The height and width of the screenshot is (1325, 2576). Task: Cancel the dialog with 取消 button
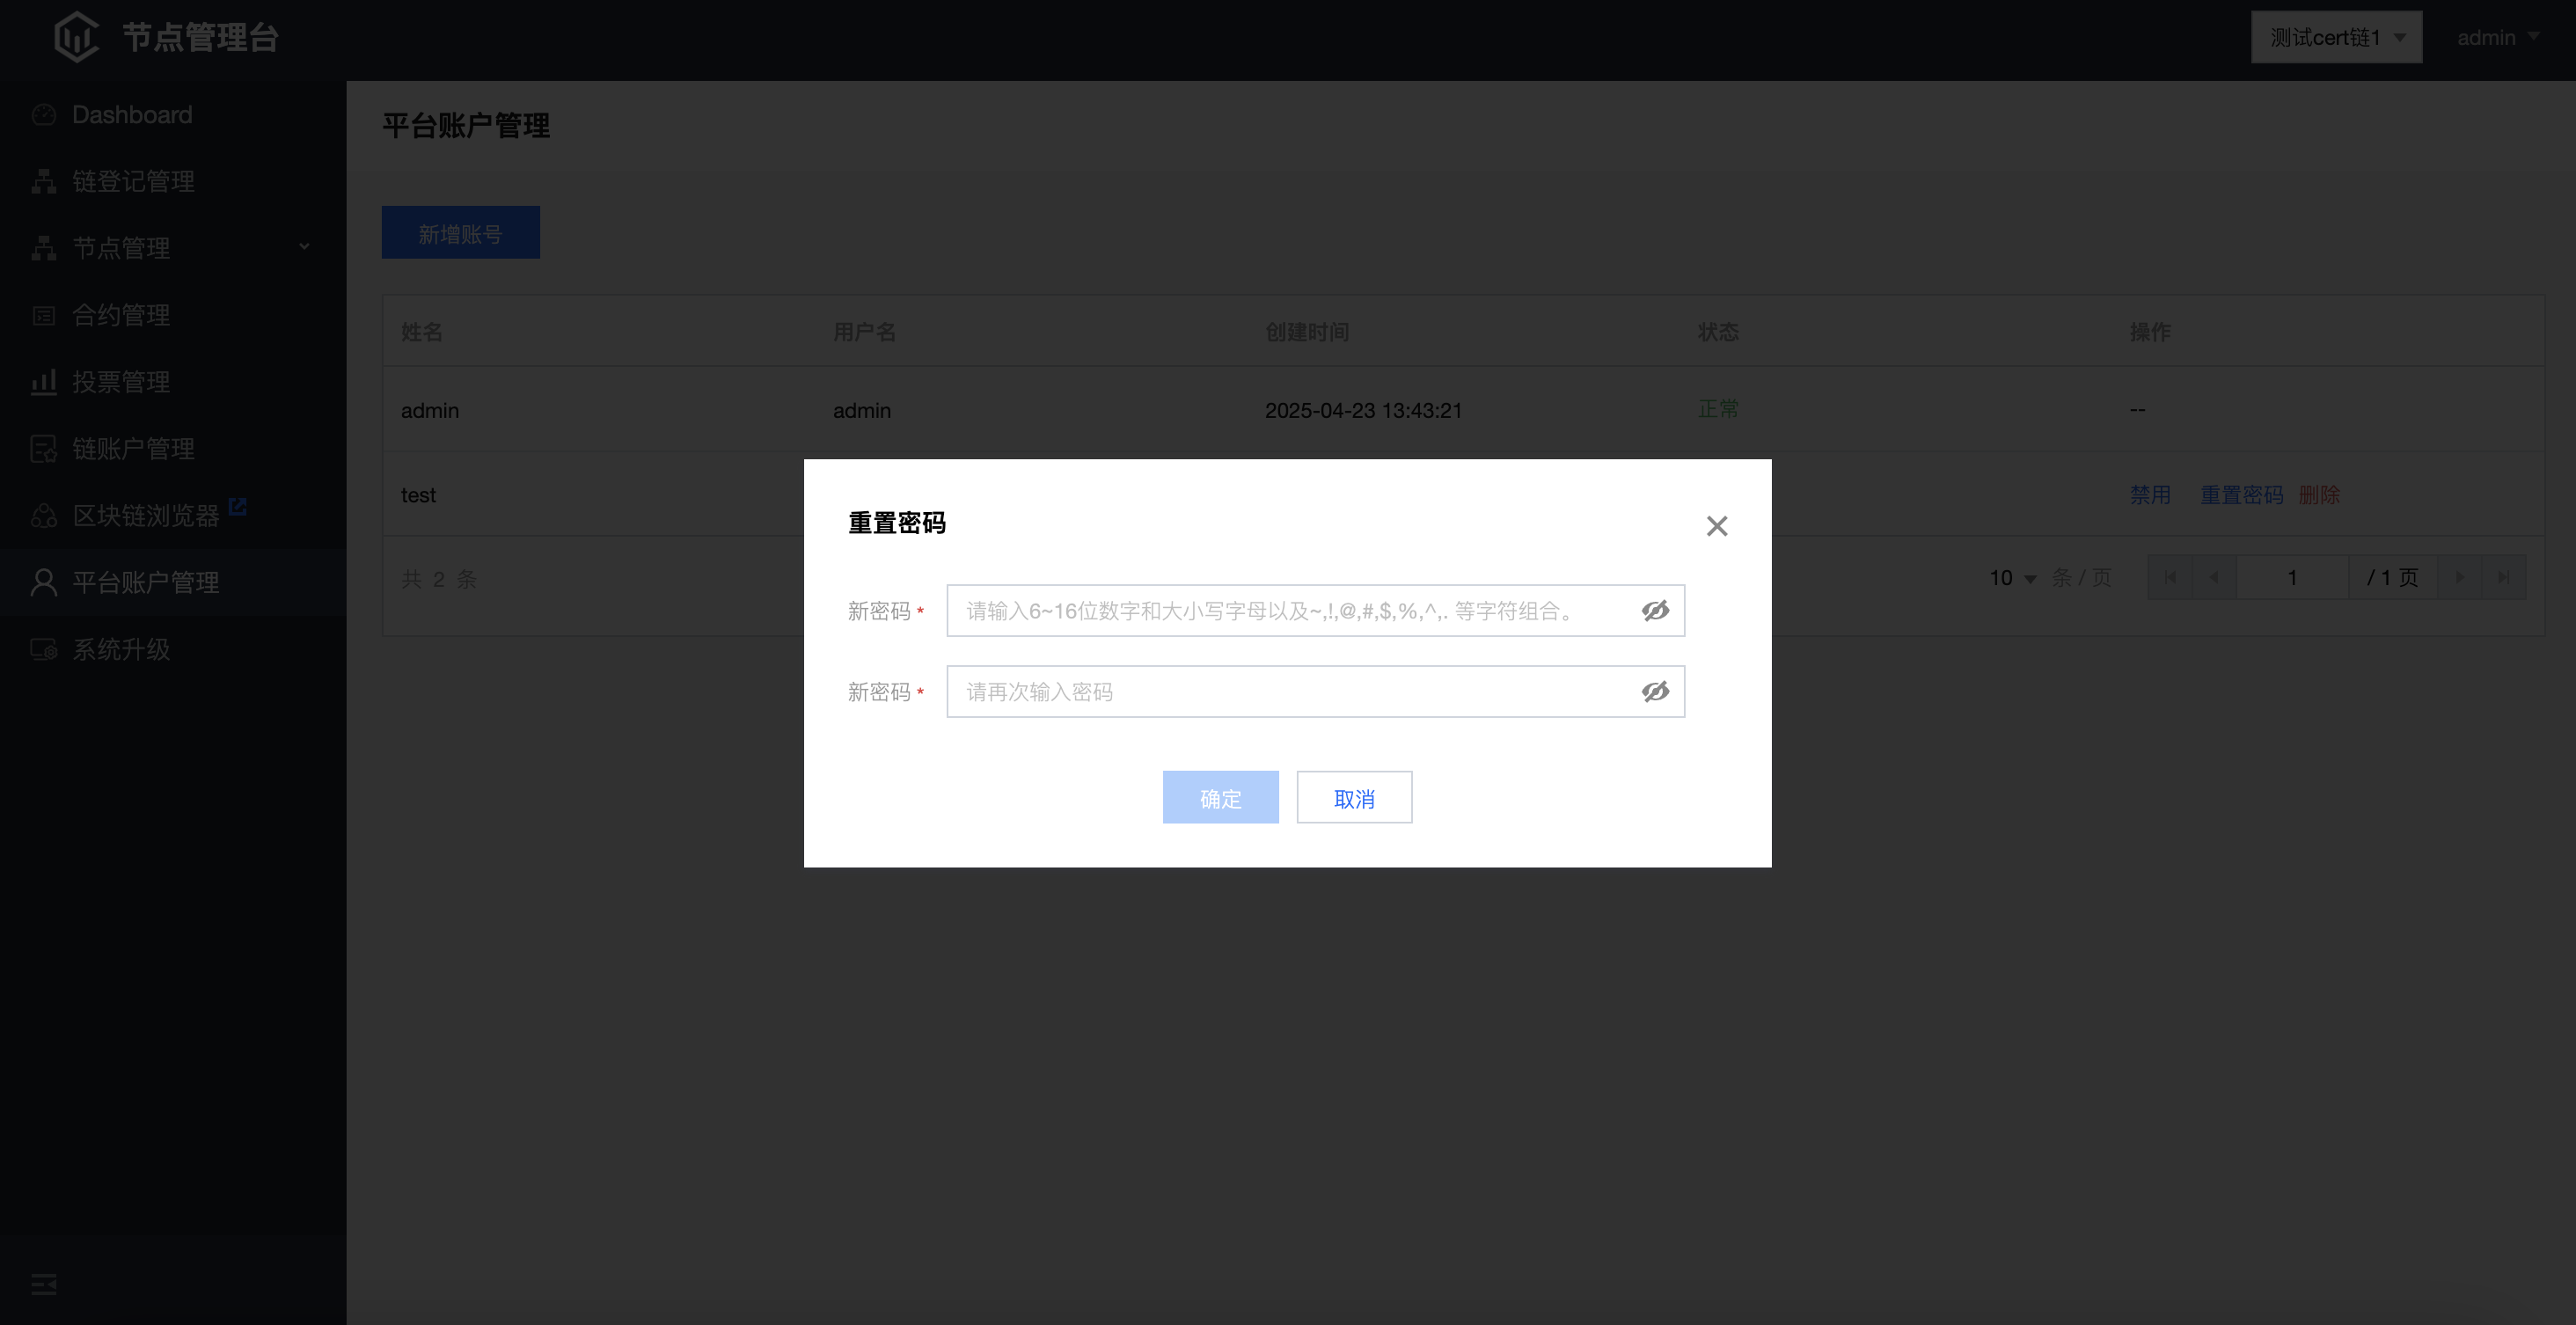click(x=1354, y=797)
